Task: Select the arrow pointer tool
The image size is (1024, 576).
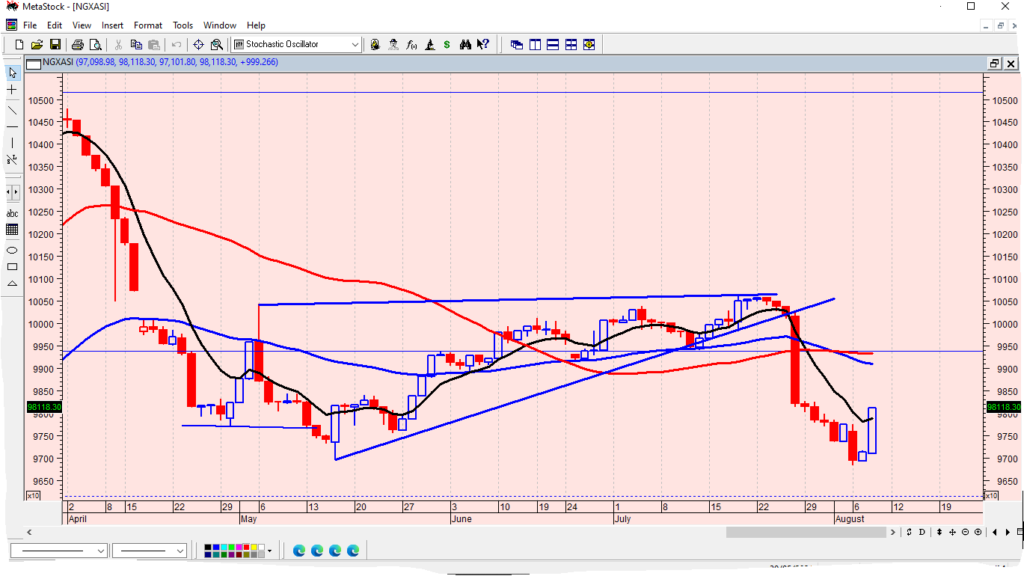Action: 12,72
